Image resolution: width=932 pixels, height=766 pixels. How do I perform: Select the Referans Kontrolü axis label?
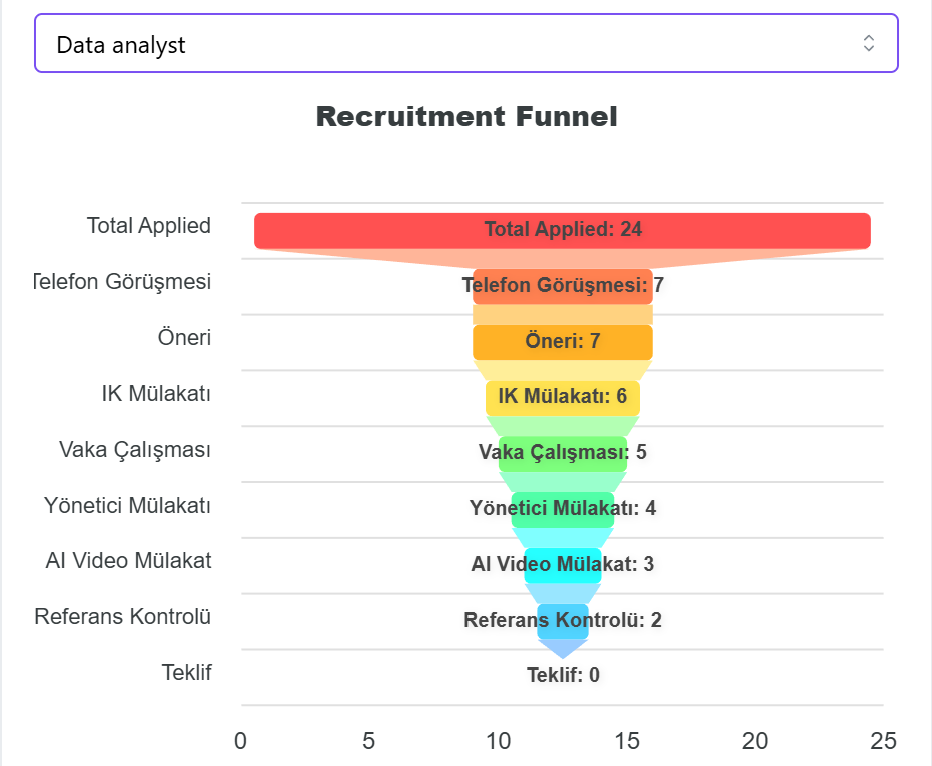click(123, 617)
